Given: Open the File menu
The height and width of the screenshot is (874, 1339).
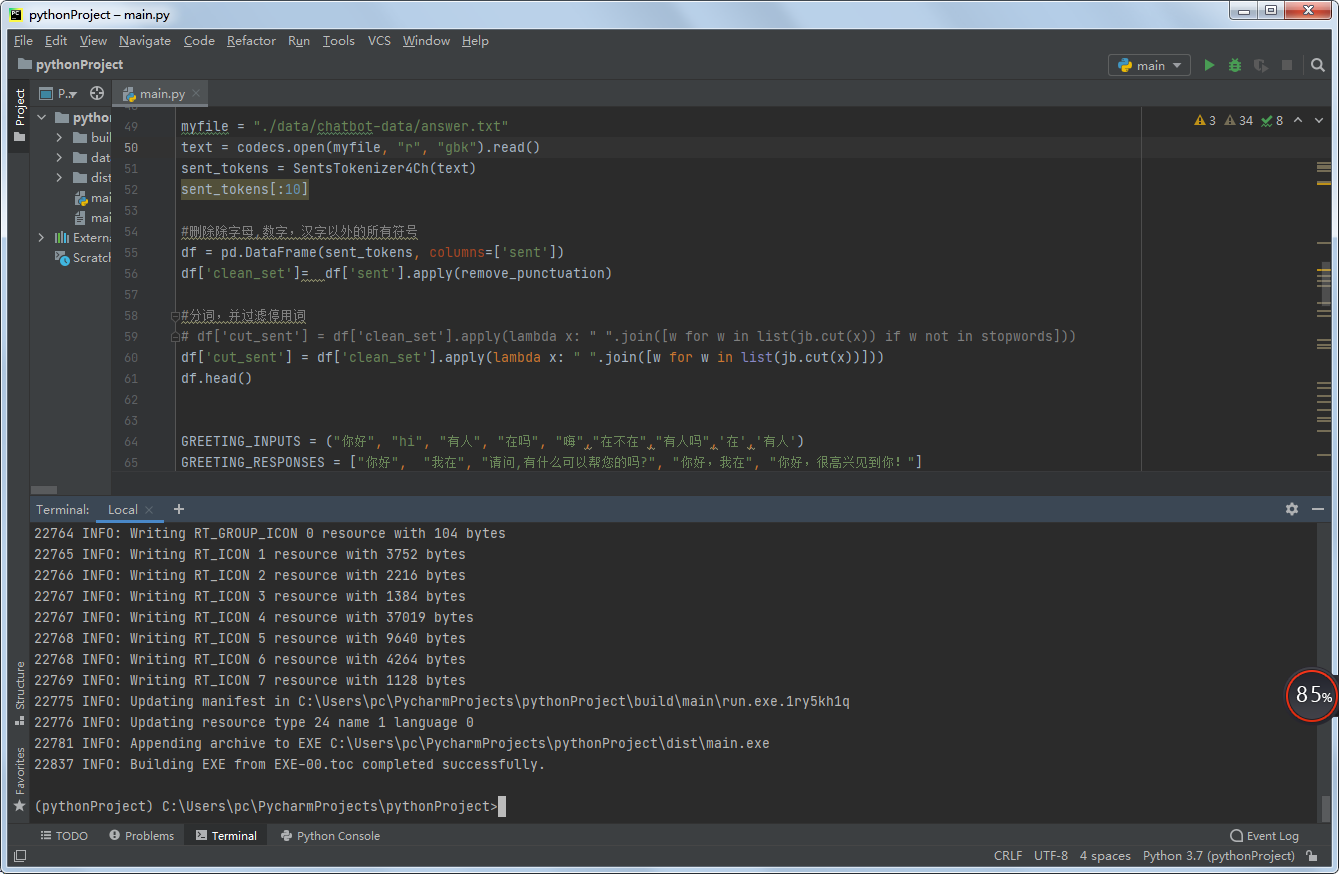Looking at the screenshot, I should [23, 41].
